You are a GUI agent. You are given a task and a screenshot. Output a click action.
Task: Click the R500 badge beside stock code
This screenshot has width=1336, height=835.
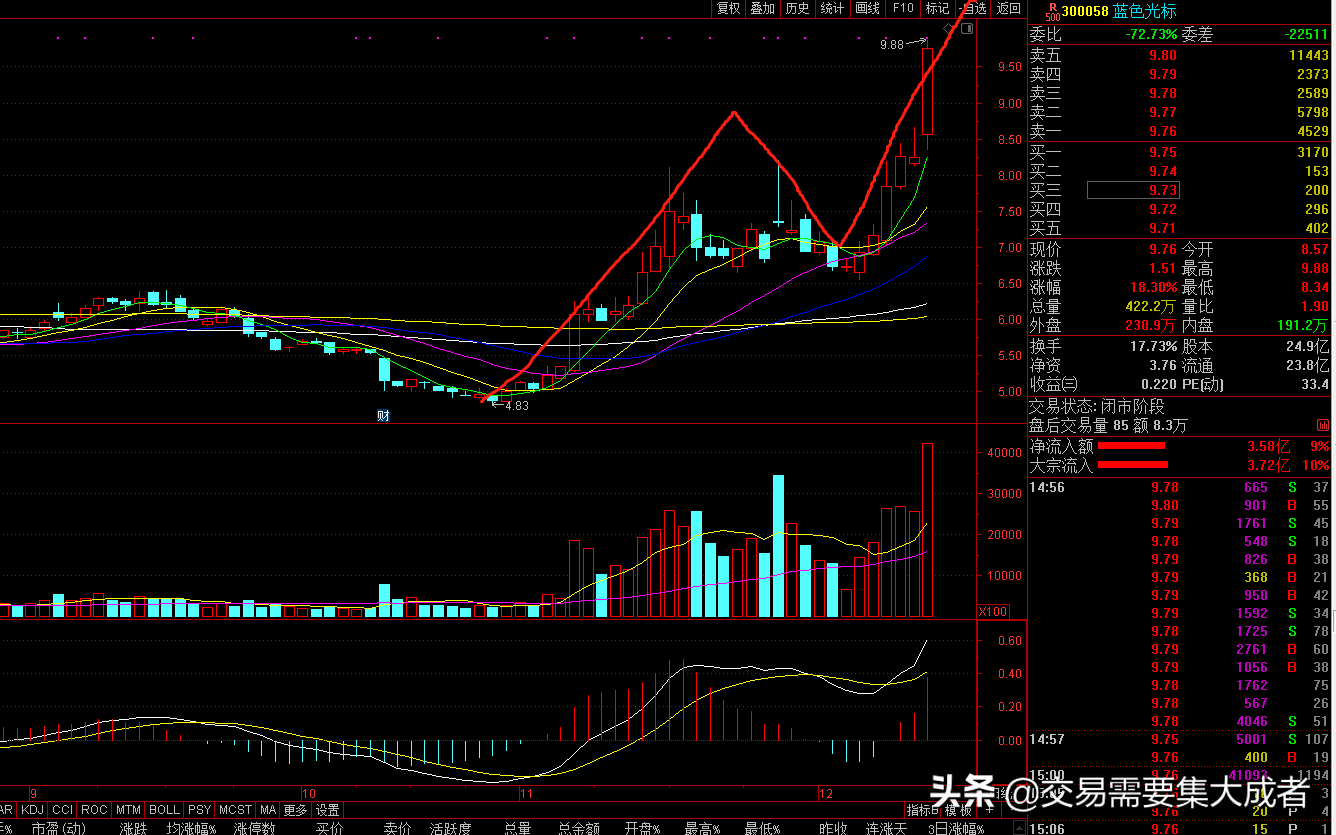coord(1051,11)
